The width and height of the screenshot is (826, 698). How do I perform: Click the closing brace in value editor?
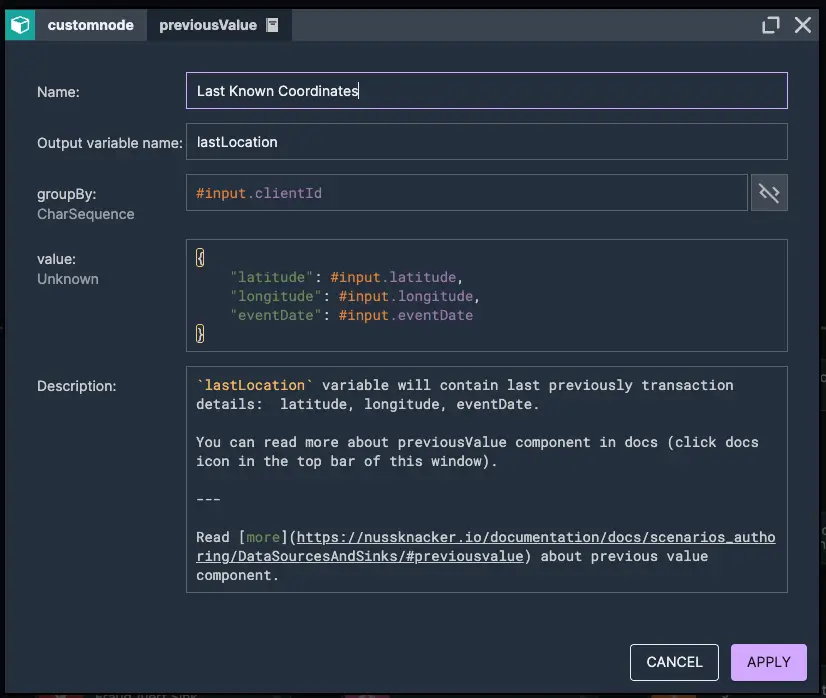(200, 334)
